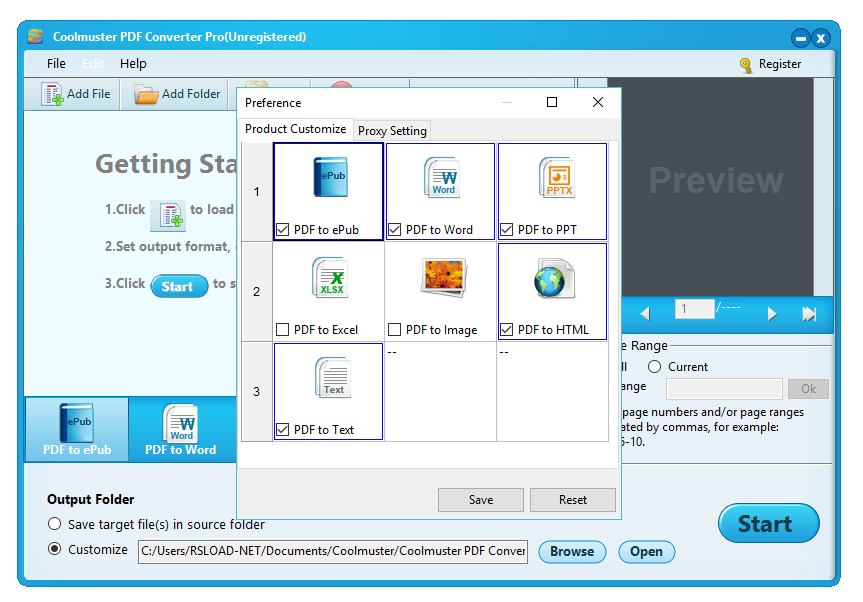The height and width of the screenshot is (602, 863).
Task: Save the Preference settings
Action: (481, 500)
